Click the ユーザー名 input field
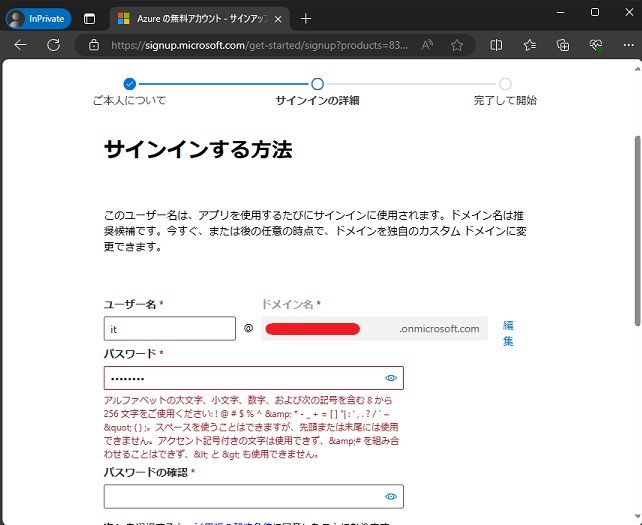 [x=170, y=328]
